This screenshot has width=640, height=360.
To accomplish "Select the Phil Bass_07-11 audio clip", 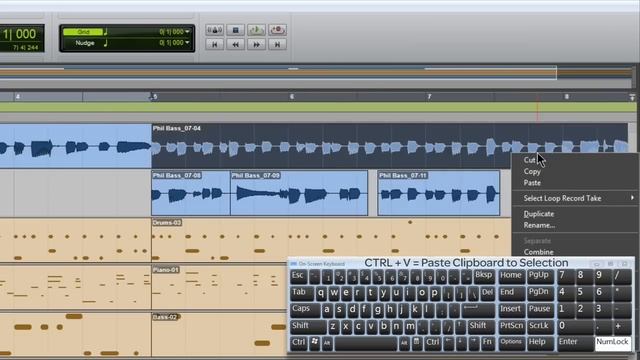I will click(439, 193).
